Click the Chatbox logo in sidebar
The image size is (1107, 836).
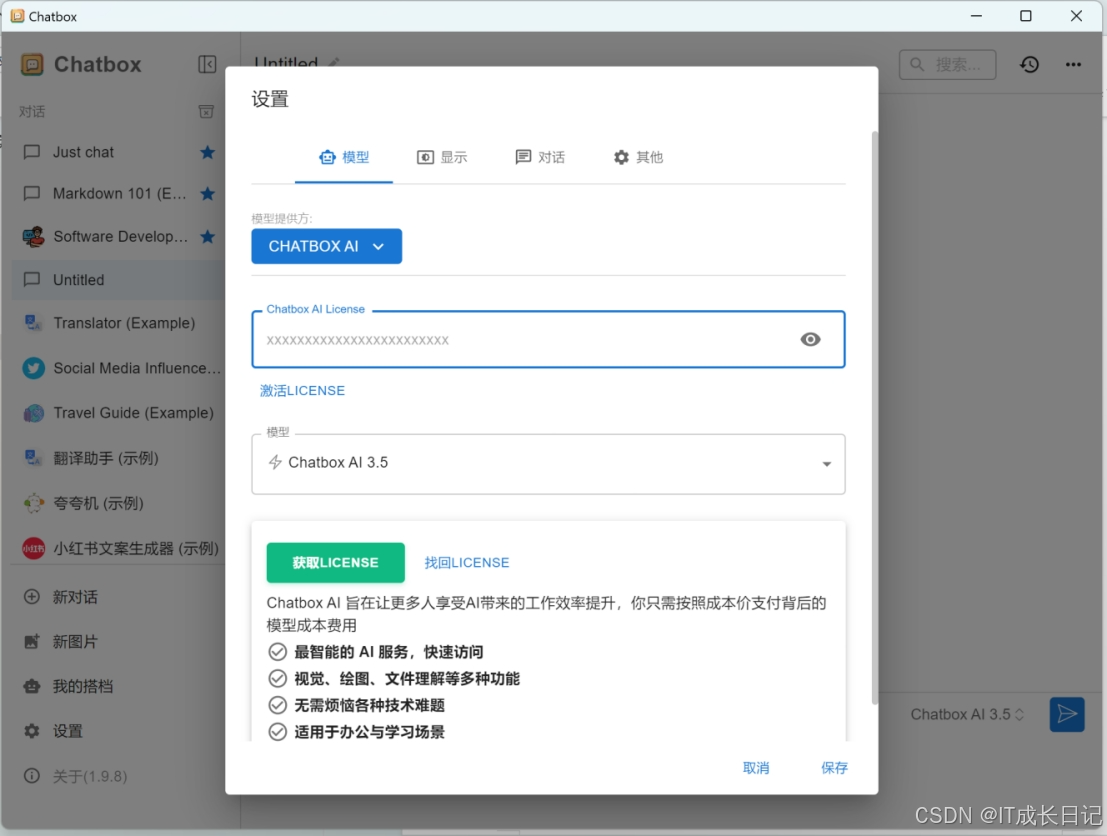tap(32, 64)
